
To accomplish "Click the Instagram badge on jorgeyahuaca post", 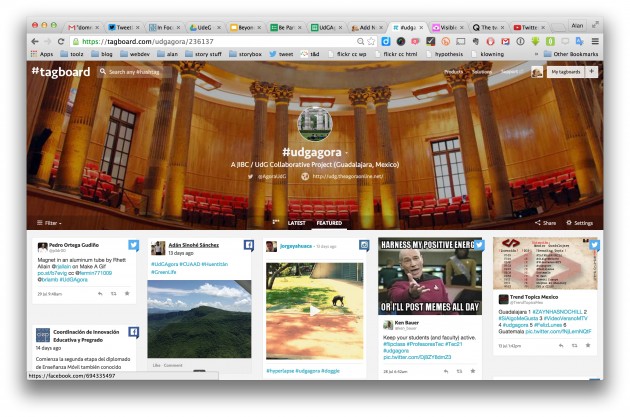I will pos(364,245).
